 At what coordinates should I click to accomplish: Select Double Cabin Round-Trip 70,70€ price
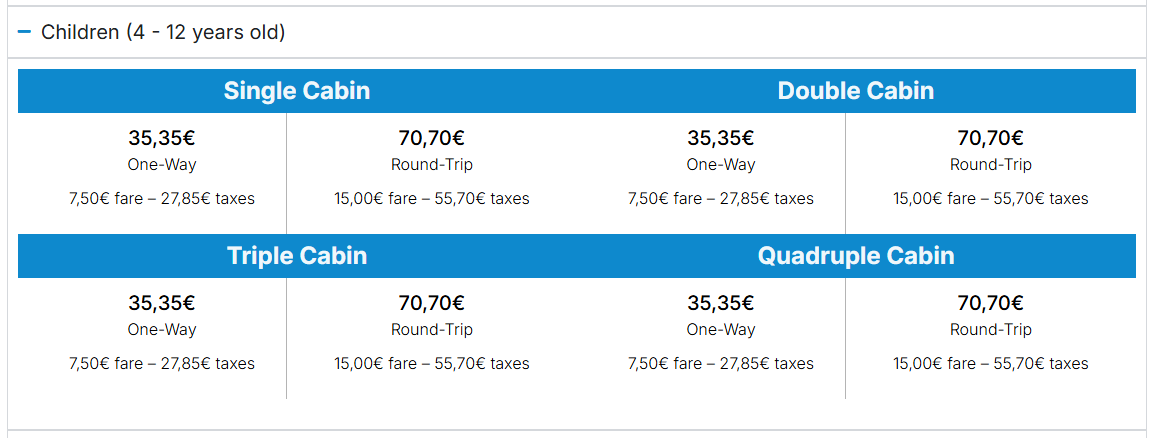click(x=990, y=138)
